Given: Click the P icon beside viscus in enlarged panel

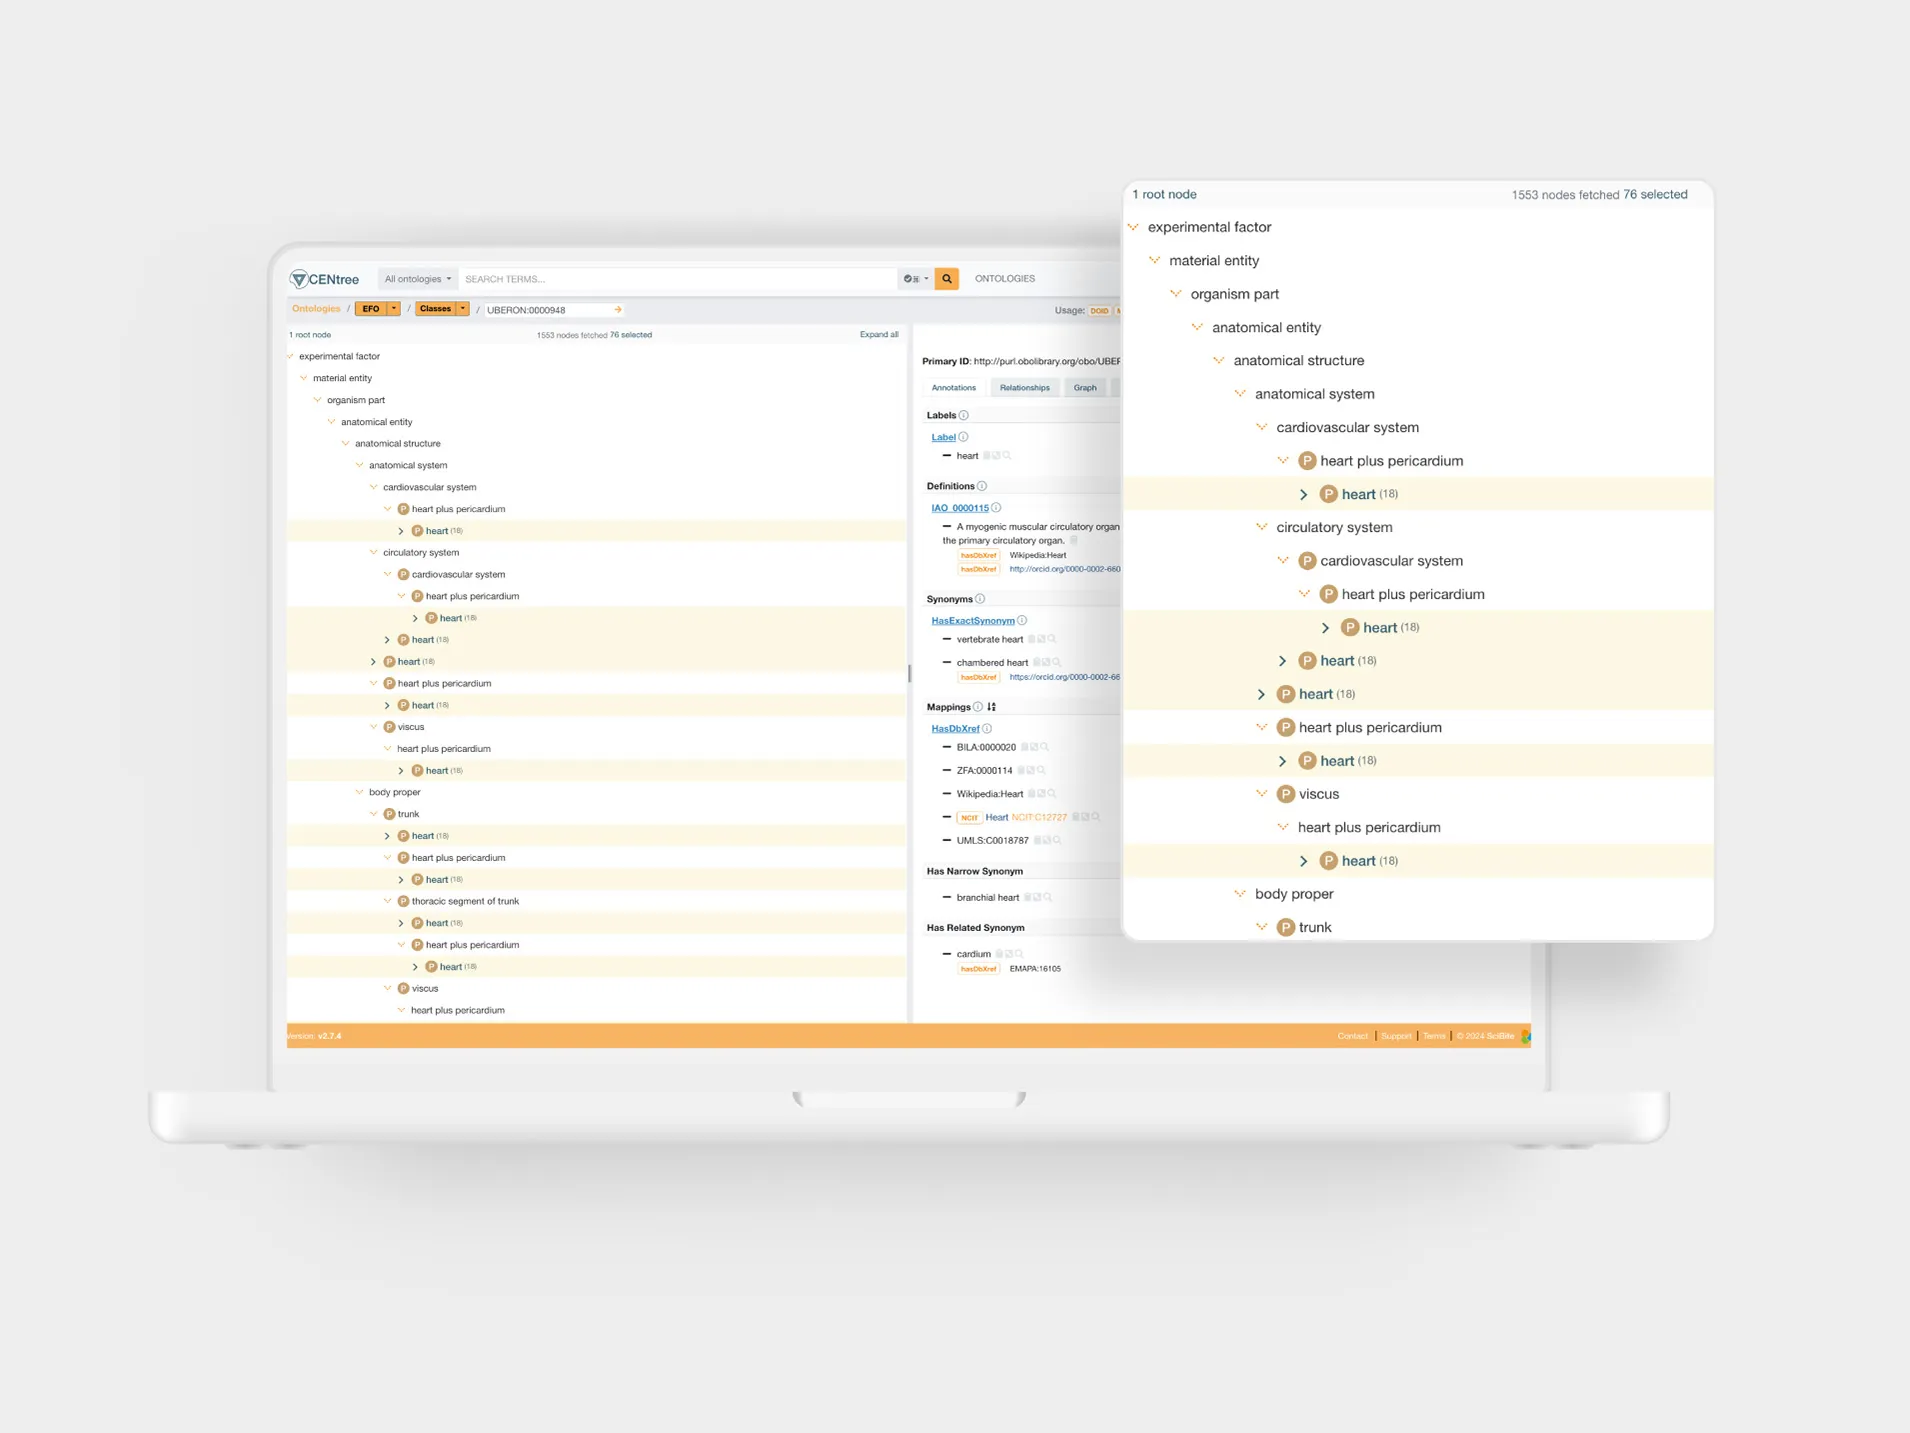Looking at the screenshot, I should [1286, 794].
